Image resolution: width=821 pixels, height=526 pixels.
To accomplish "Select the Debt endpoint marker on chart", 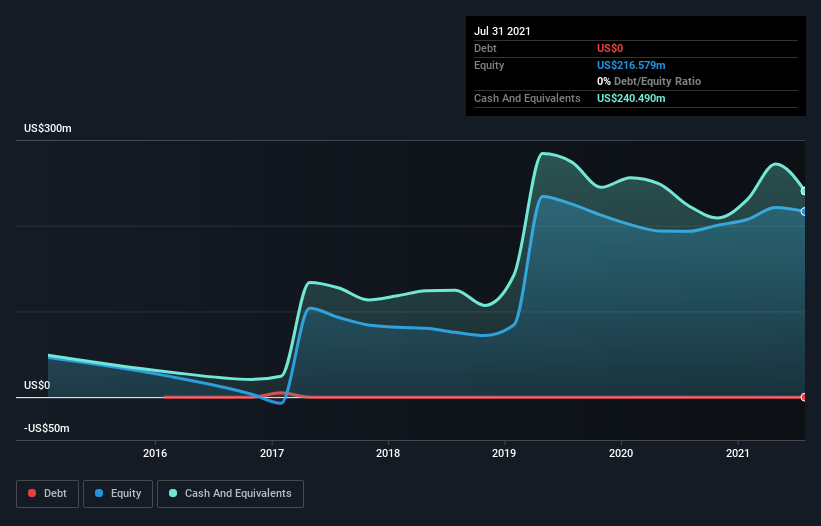I will pyautogui.click(x=804, y=397).
